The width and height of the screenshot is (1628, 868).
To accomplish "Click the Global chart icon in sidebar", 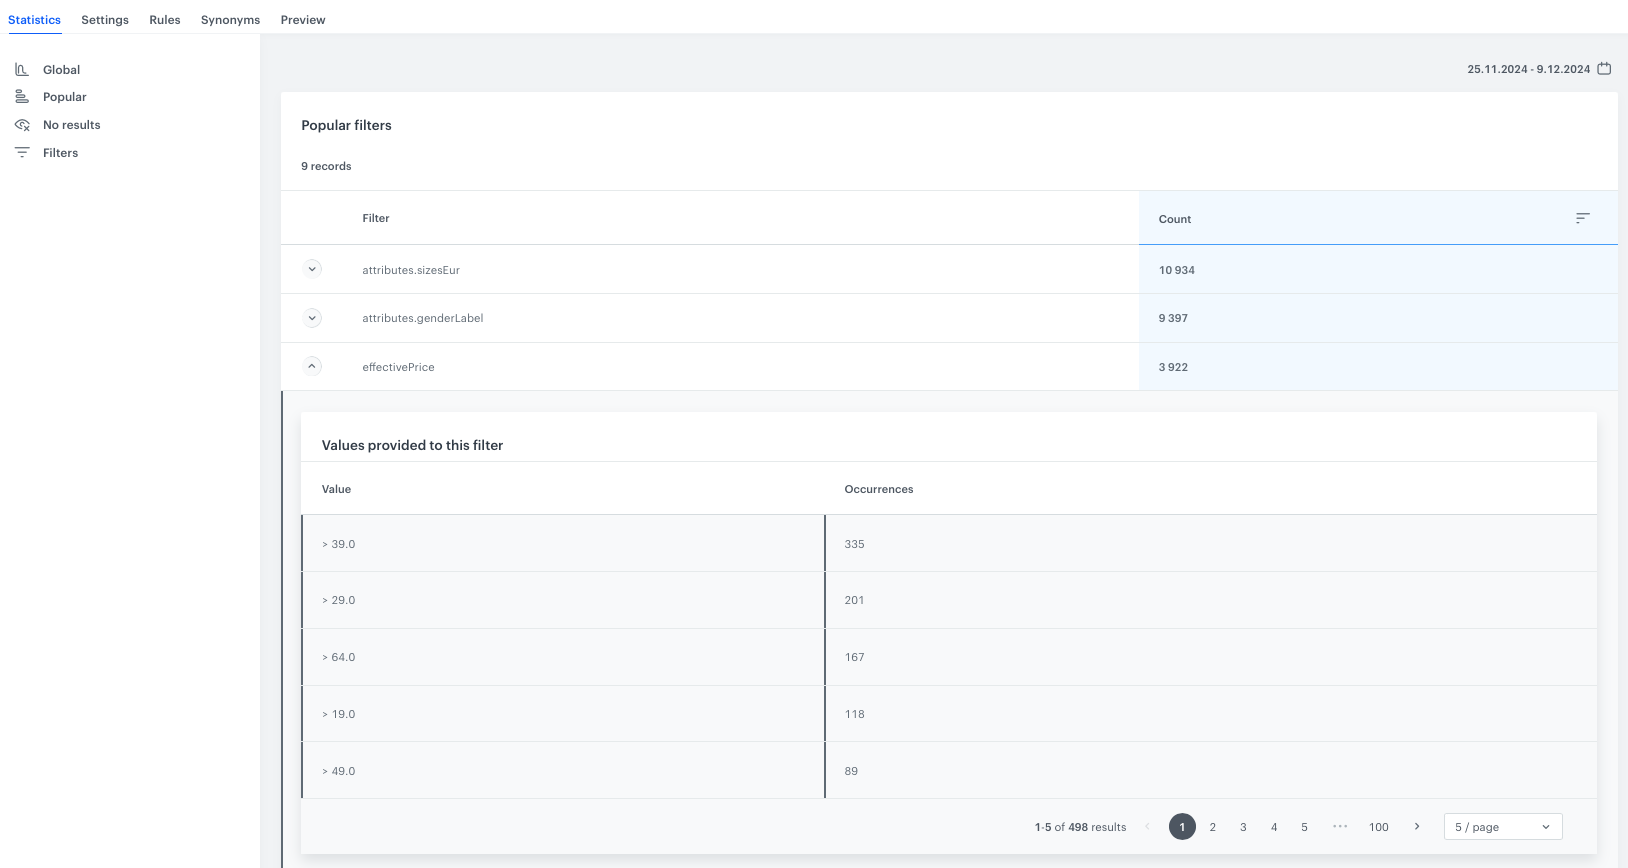I will click(22, 70).
